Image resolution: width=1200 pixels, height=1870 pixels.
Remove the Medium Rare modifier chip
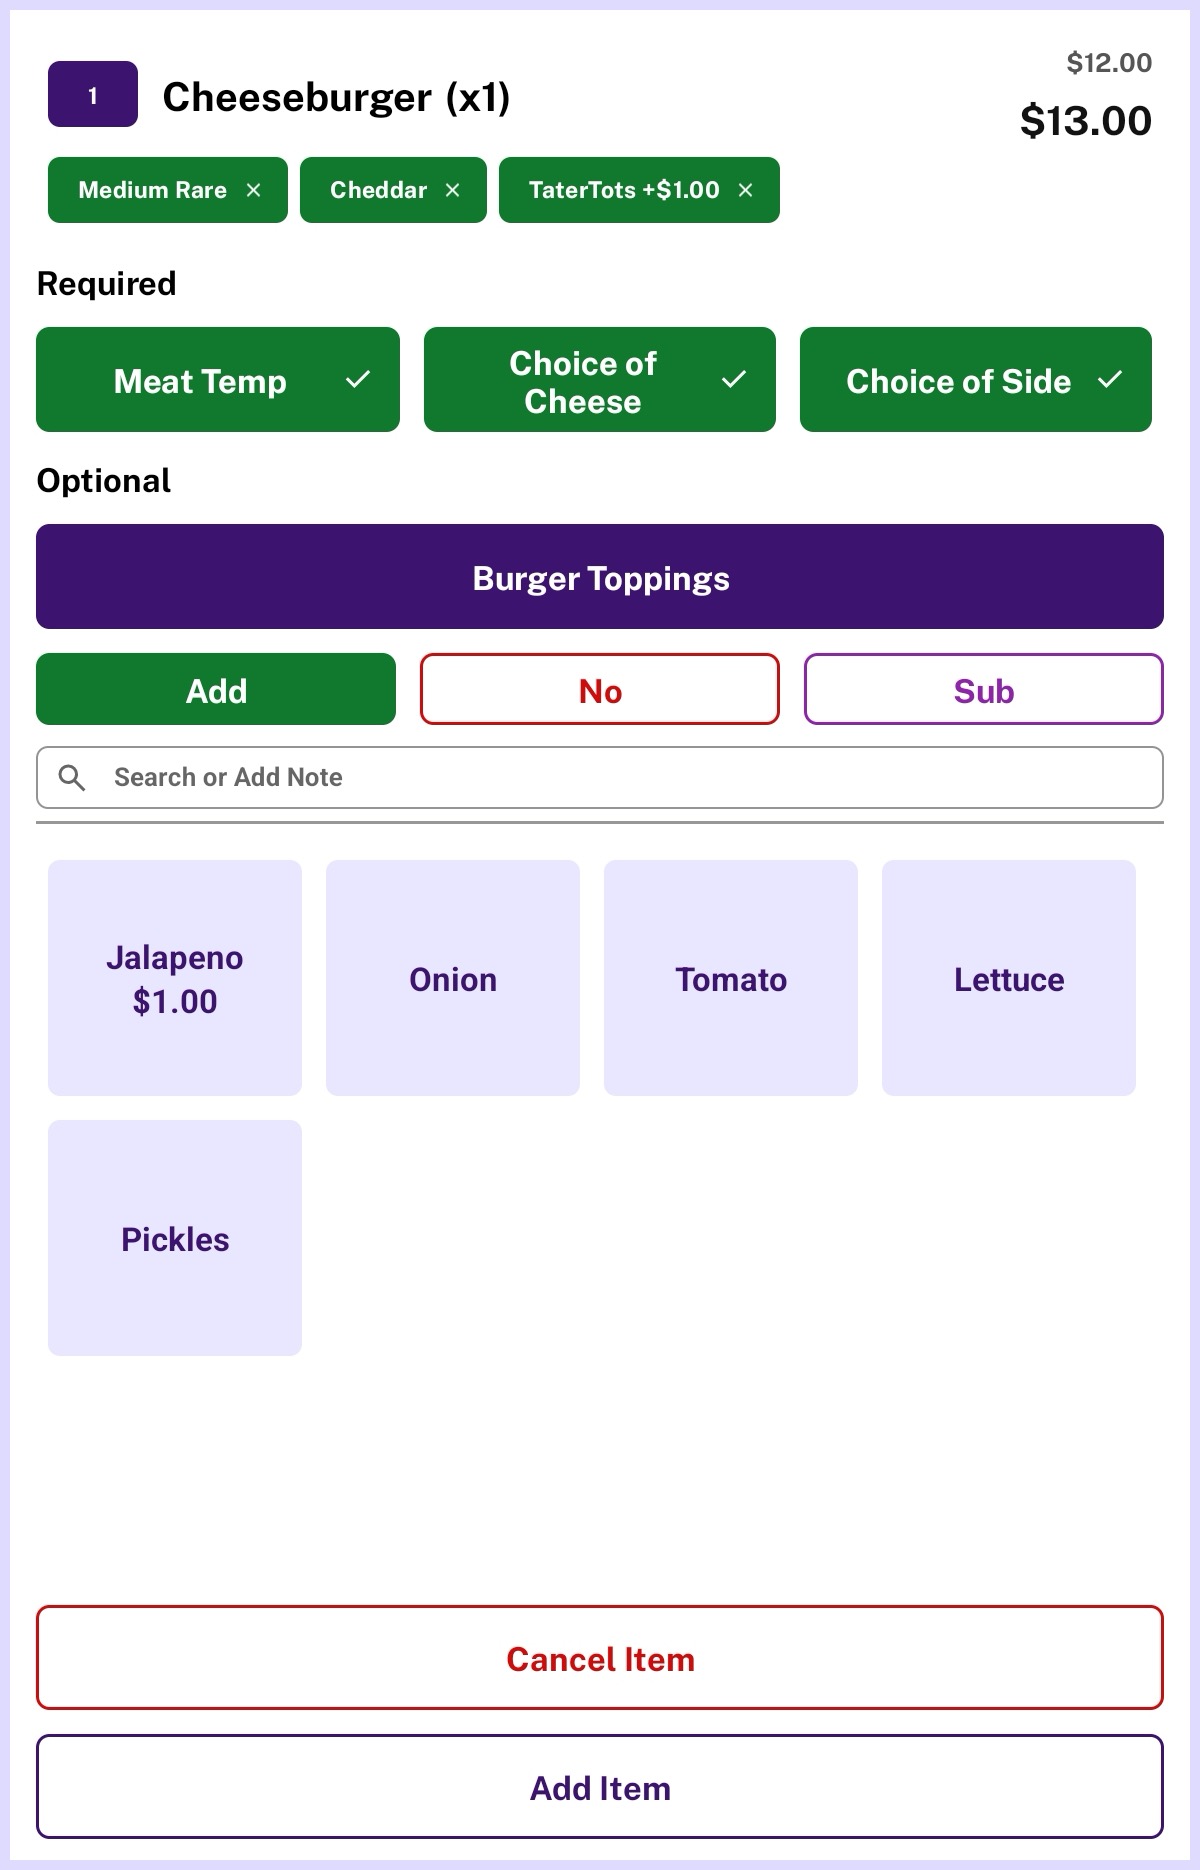pos(253,190)
